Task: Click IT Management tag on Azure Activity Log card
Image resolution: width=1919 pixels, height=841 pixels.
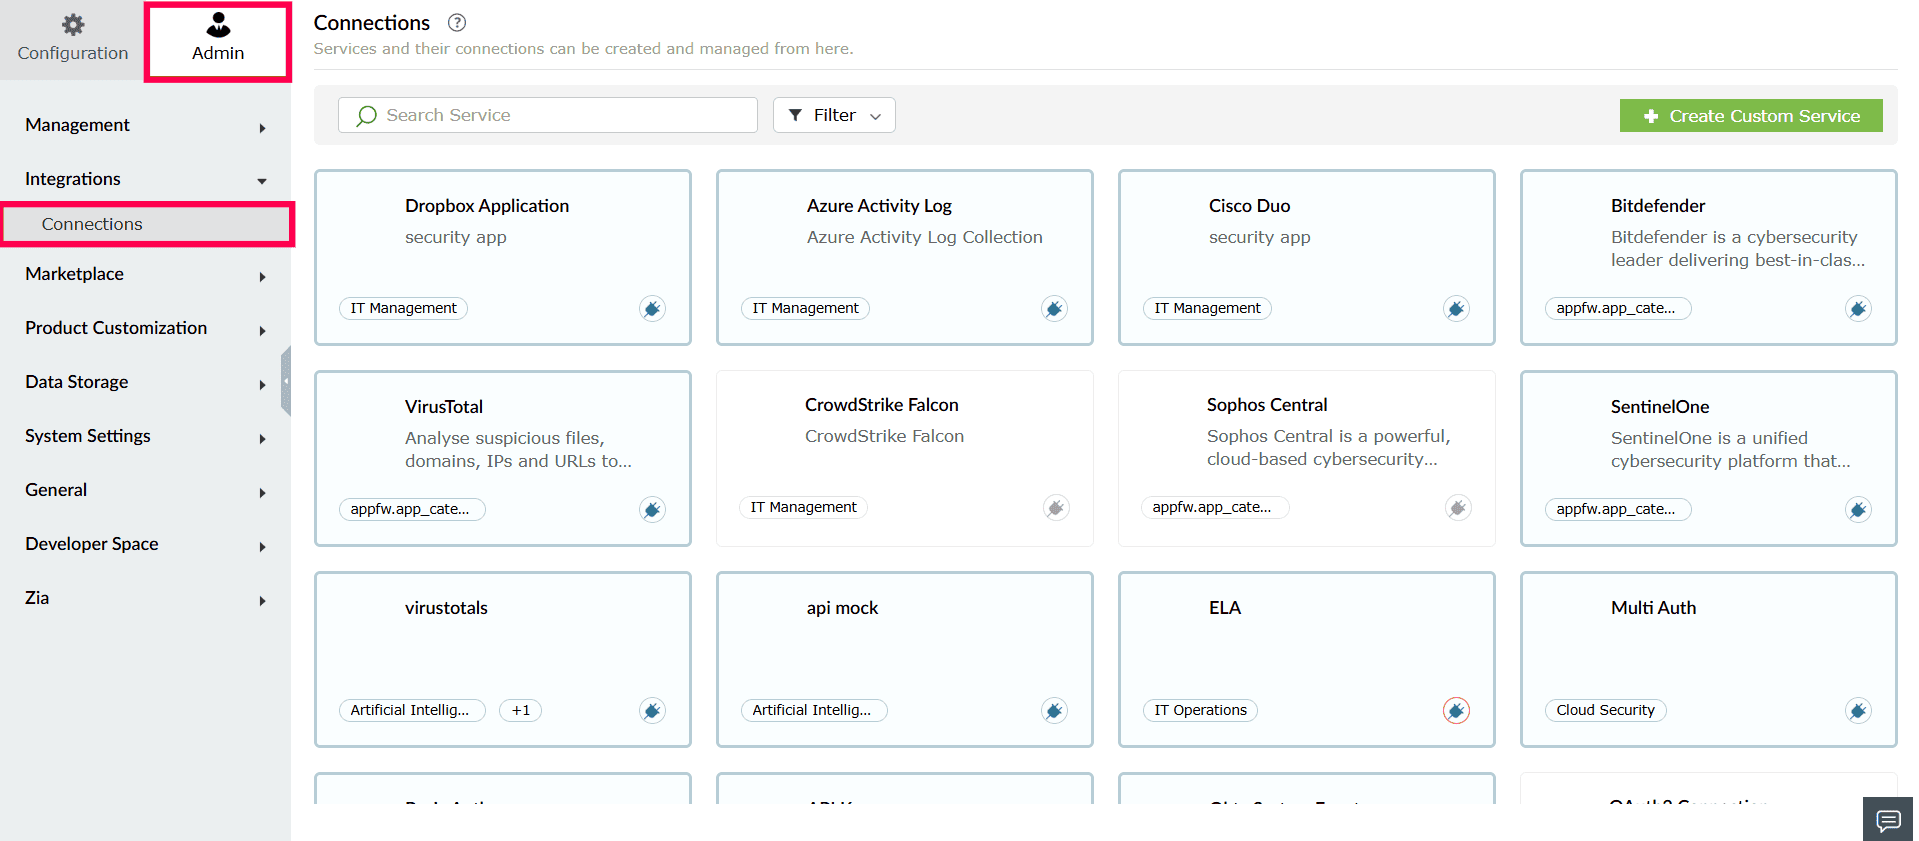Action: click(805, 308)
